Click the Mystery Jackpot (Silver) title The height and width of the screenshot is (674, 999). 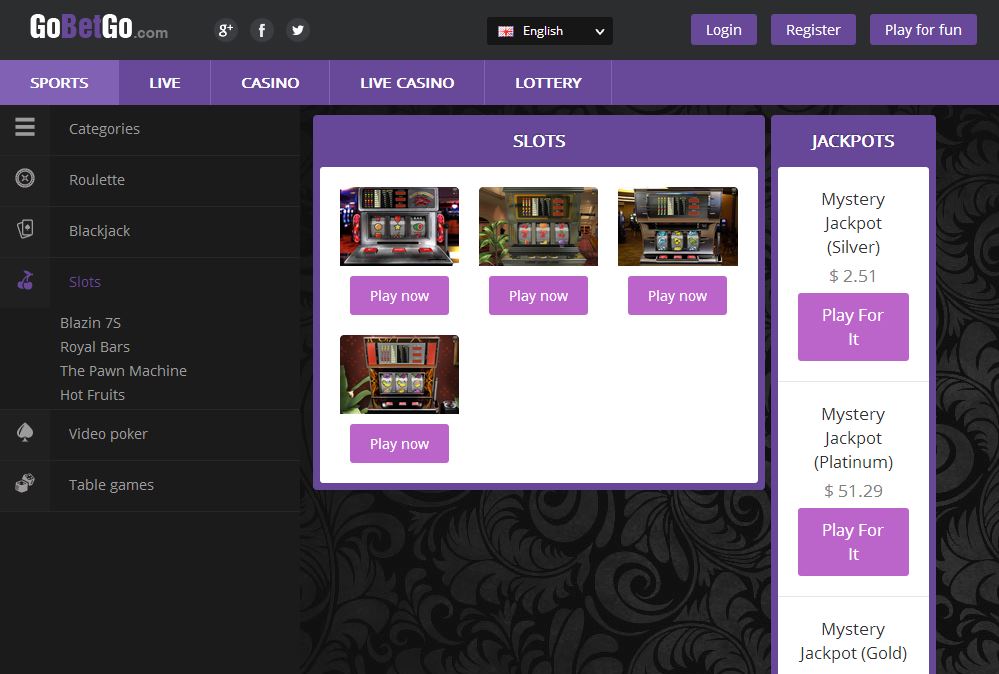tap(853, 223)
